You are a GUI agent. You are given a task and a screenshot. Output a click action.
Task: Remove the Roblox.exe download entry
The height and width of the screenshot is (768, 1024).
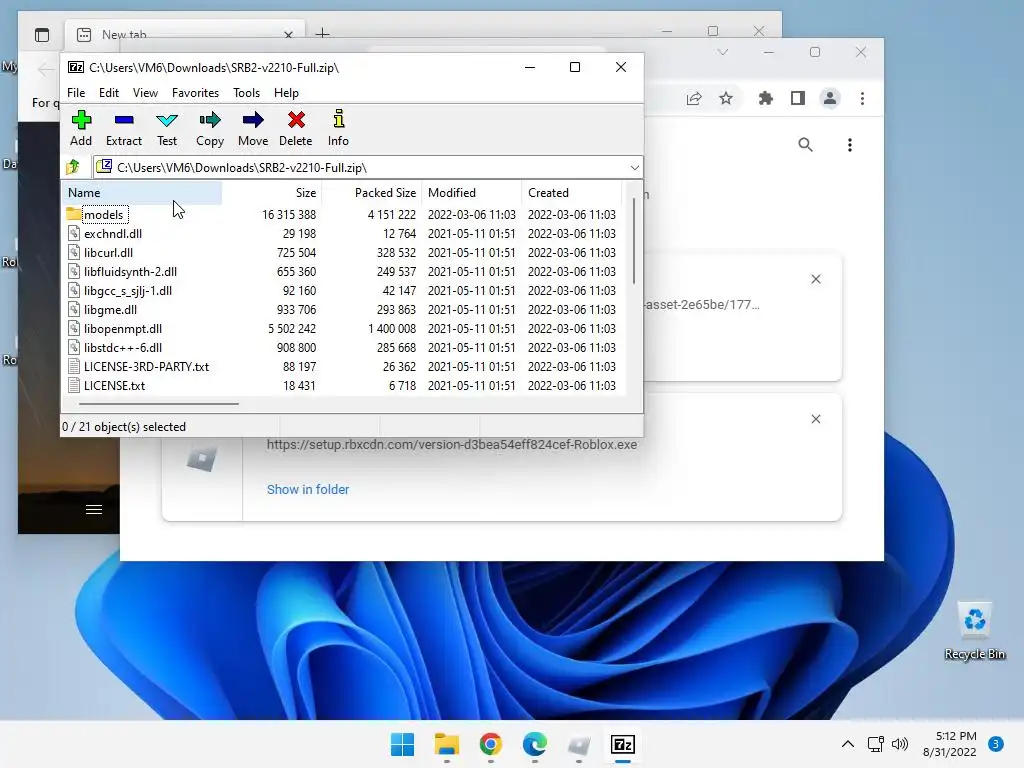coord(816,419)
